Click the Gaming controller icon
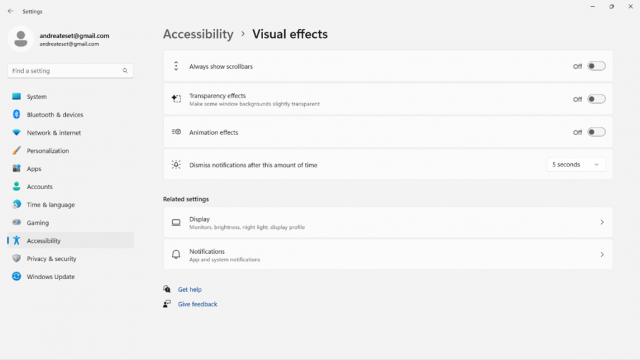 [x=16, y=222]
